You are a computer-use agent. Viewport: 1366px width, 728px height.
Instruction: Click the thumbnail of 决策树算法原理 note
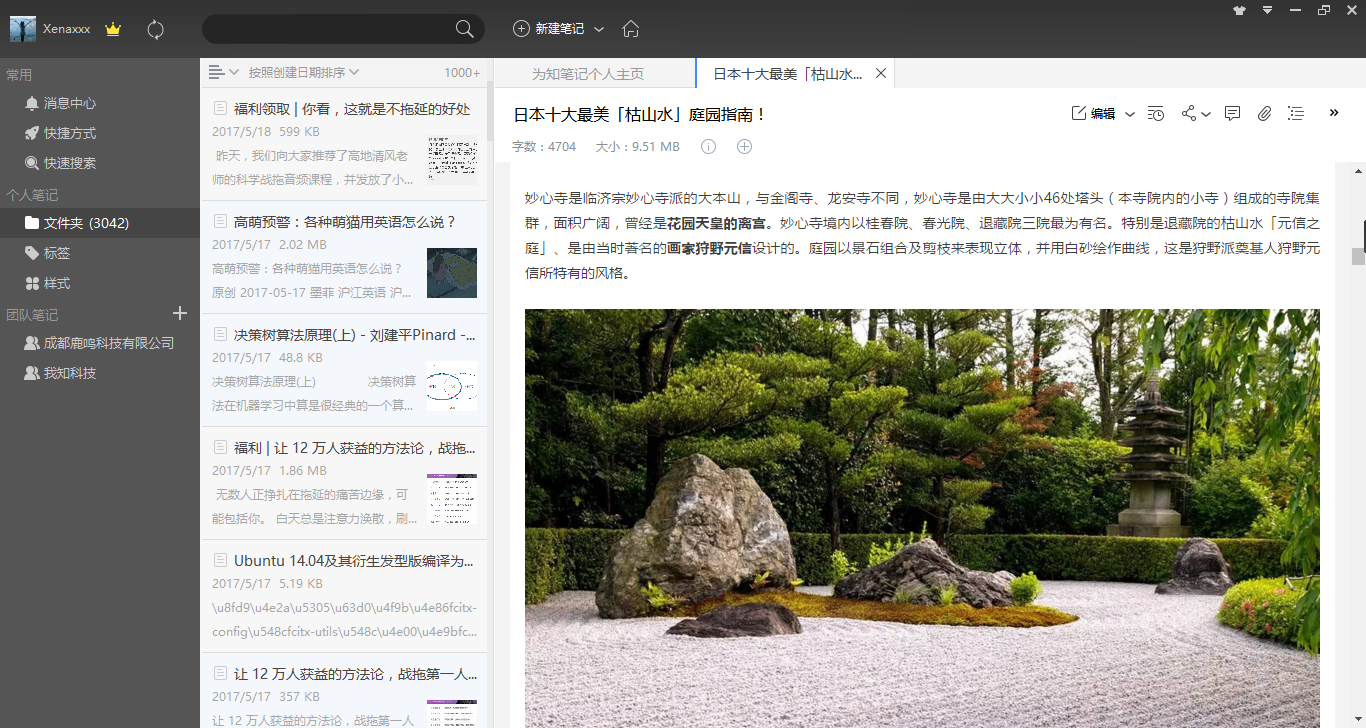tap(452, 386)
